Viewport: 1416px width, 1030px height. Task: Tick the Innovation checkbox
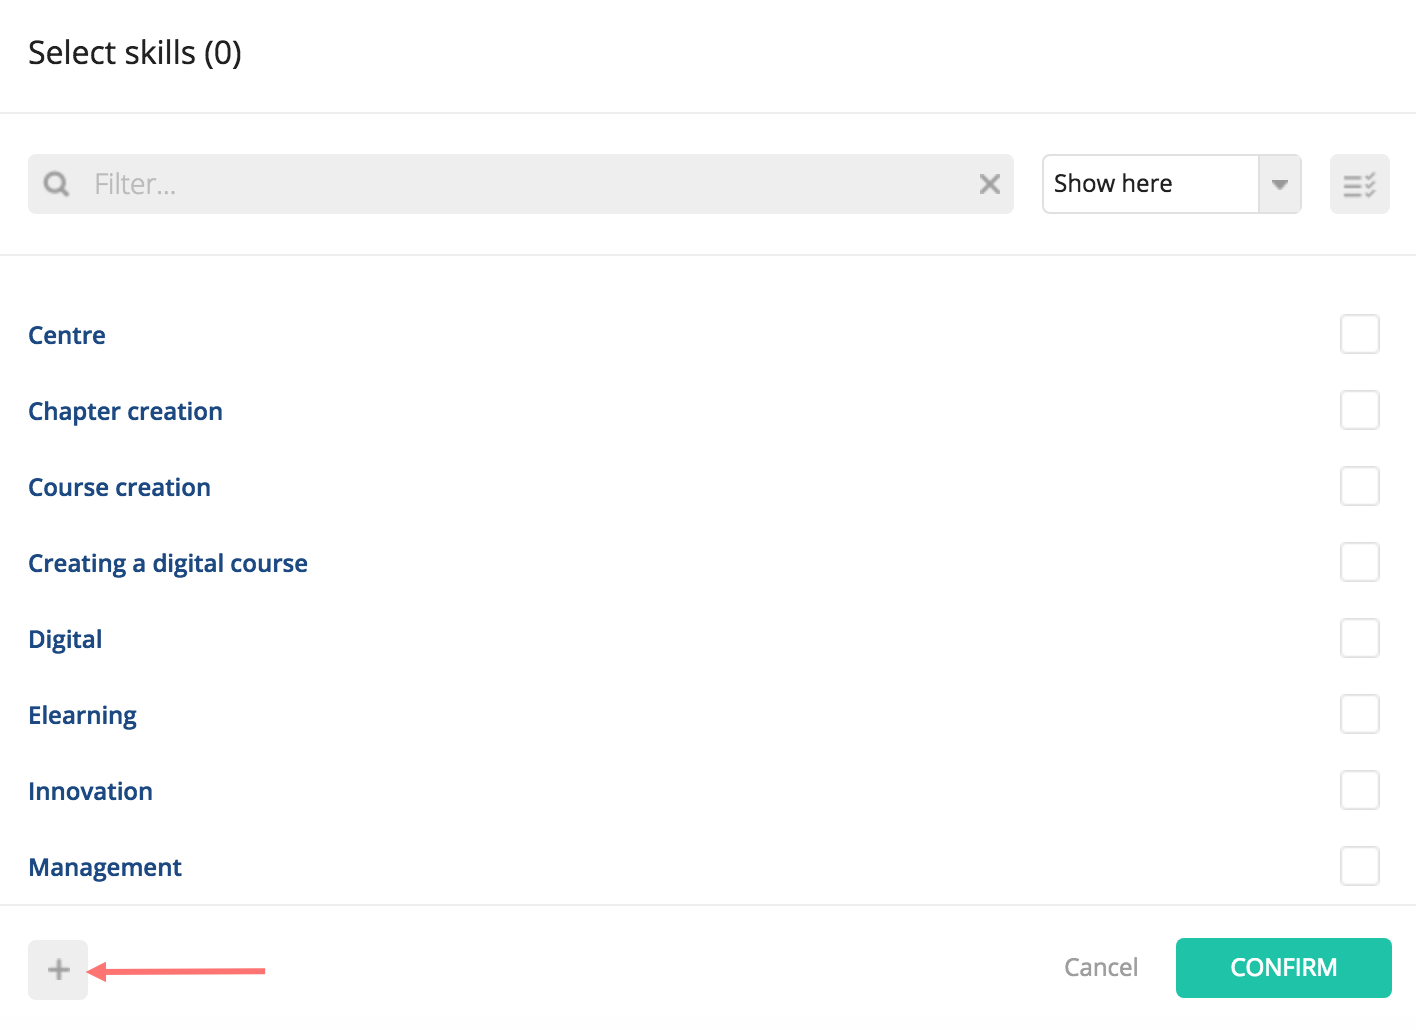1359,790
